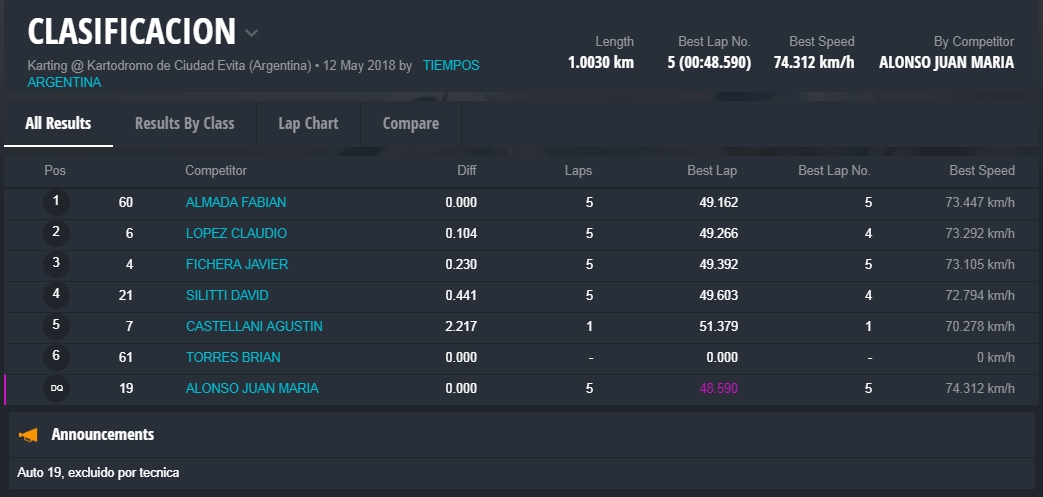View FICHERA JAVIER competitor page

coord(237,264)
